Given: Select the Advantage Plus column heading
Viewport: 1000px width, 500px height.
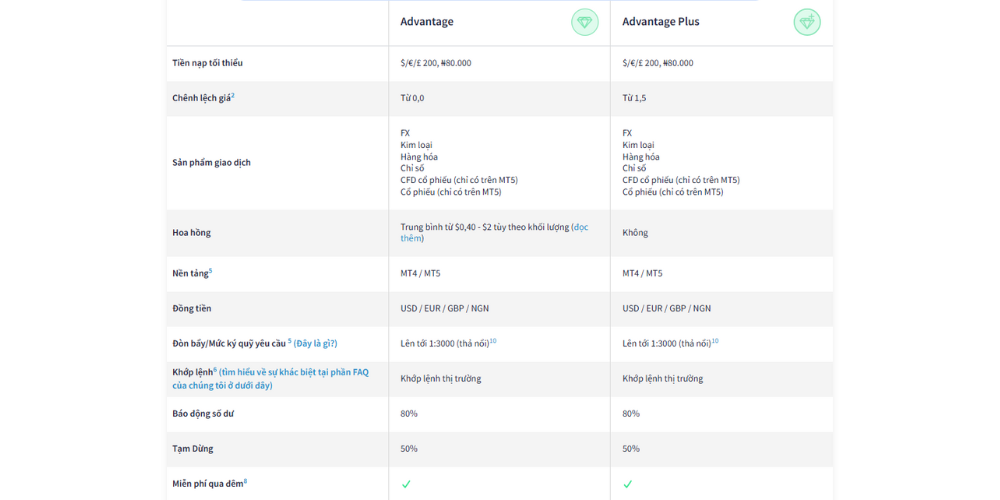Looking at the screenshot, I should tap(661, 22).
